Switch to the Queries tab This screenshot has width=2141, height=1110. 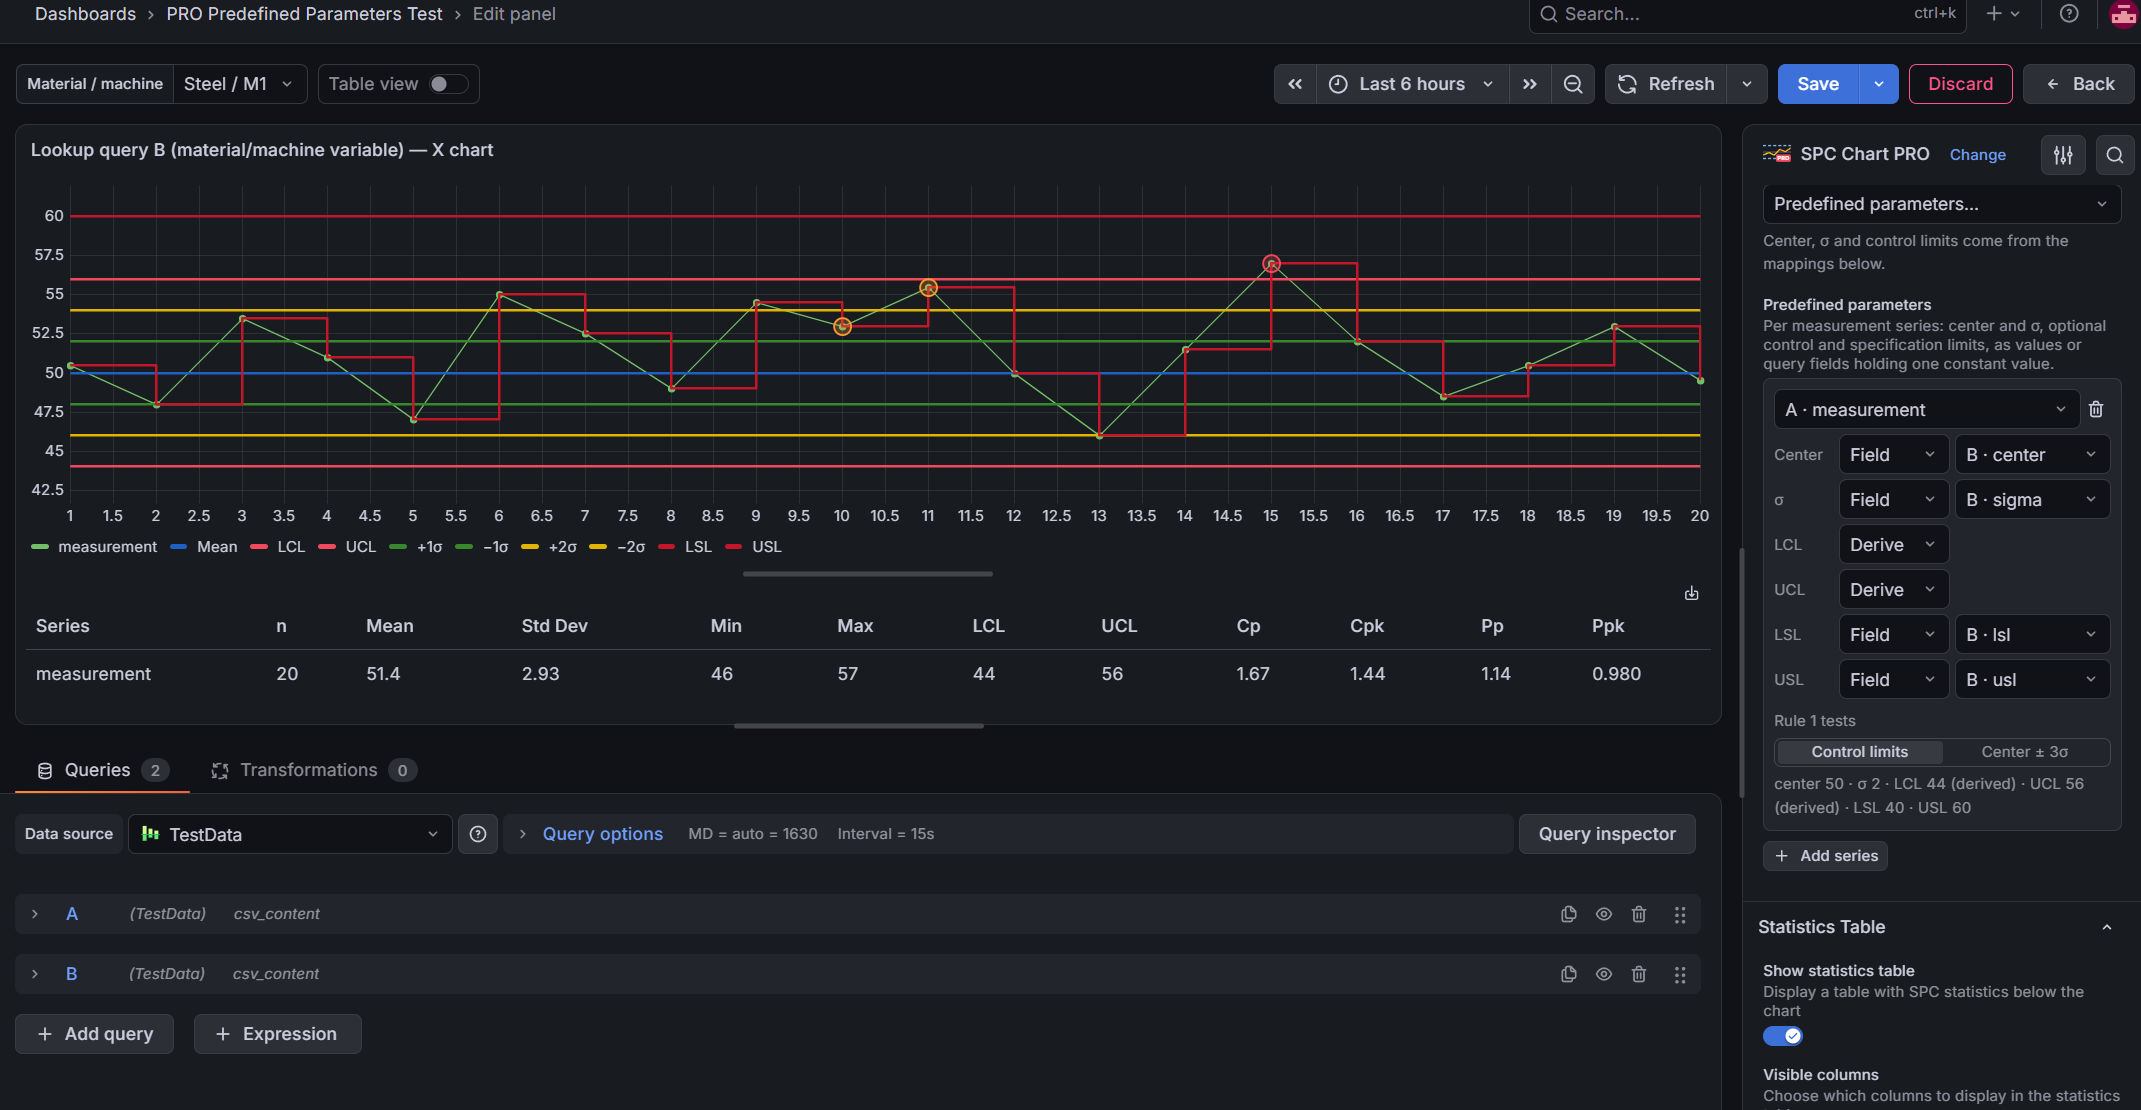coord(102,770)
